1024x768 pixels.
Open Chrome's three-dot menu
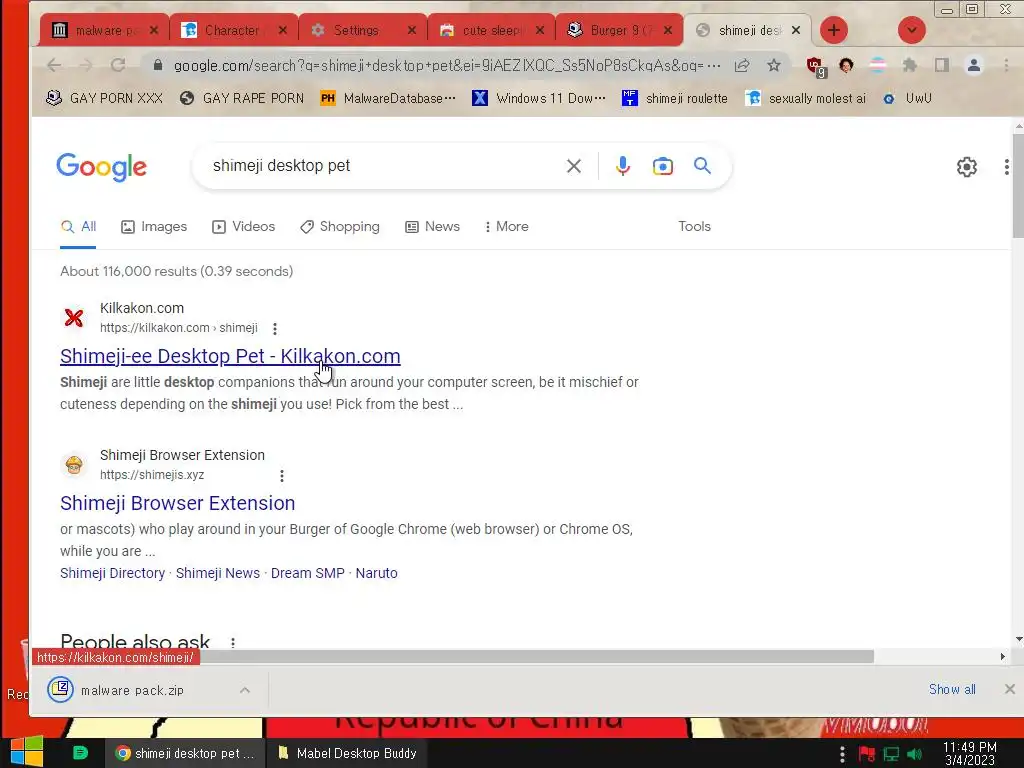(x=1006, y=65)
